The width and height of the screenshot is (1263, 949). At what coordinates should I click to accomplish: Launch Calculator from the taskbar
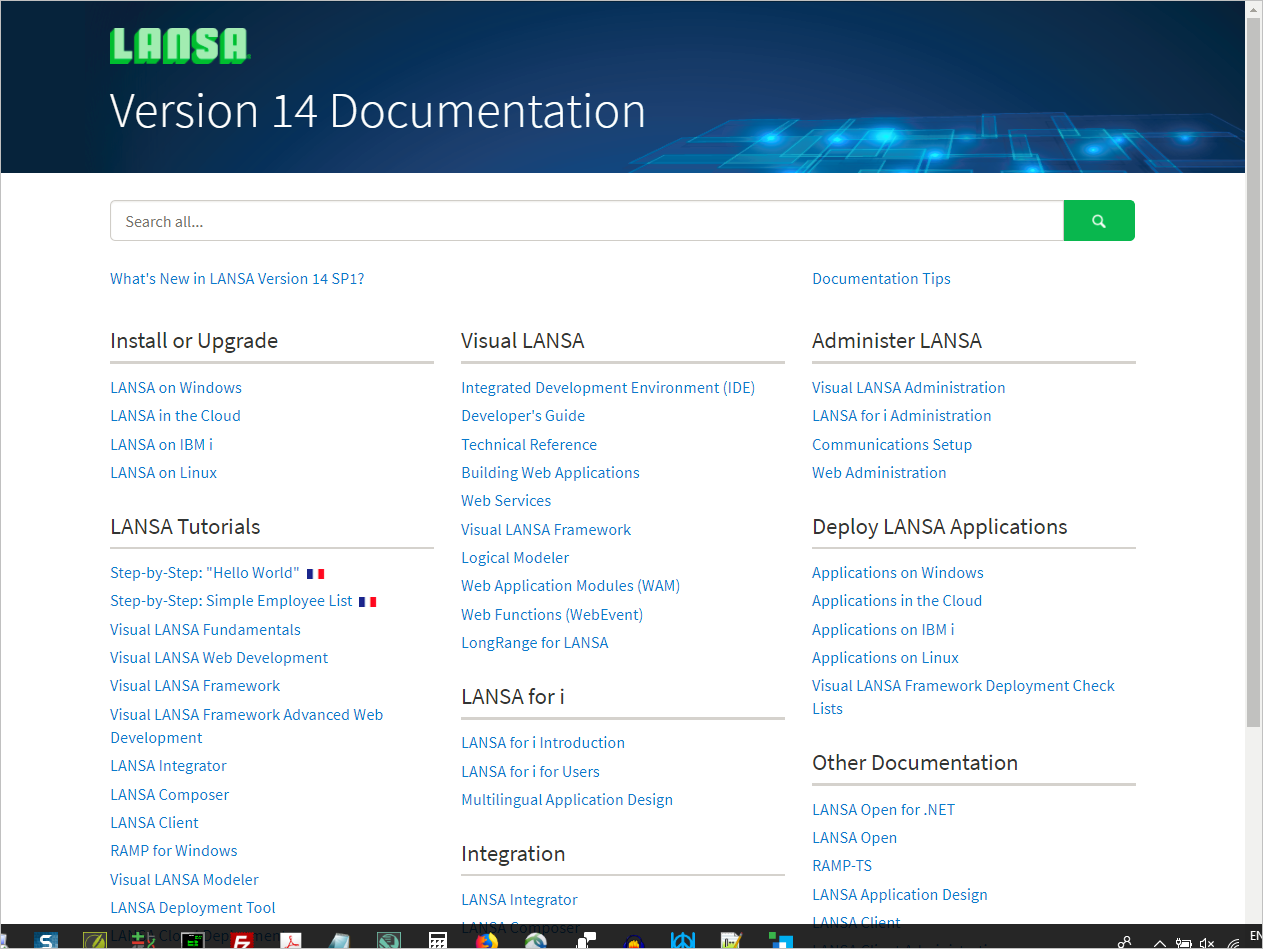tap(437, 940)
